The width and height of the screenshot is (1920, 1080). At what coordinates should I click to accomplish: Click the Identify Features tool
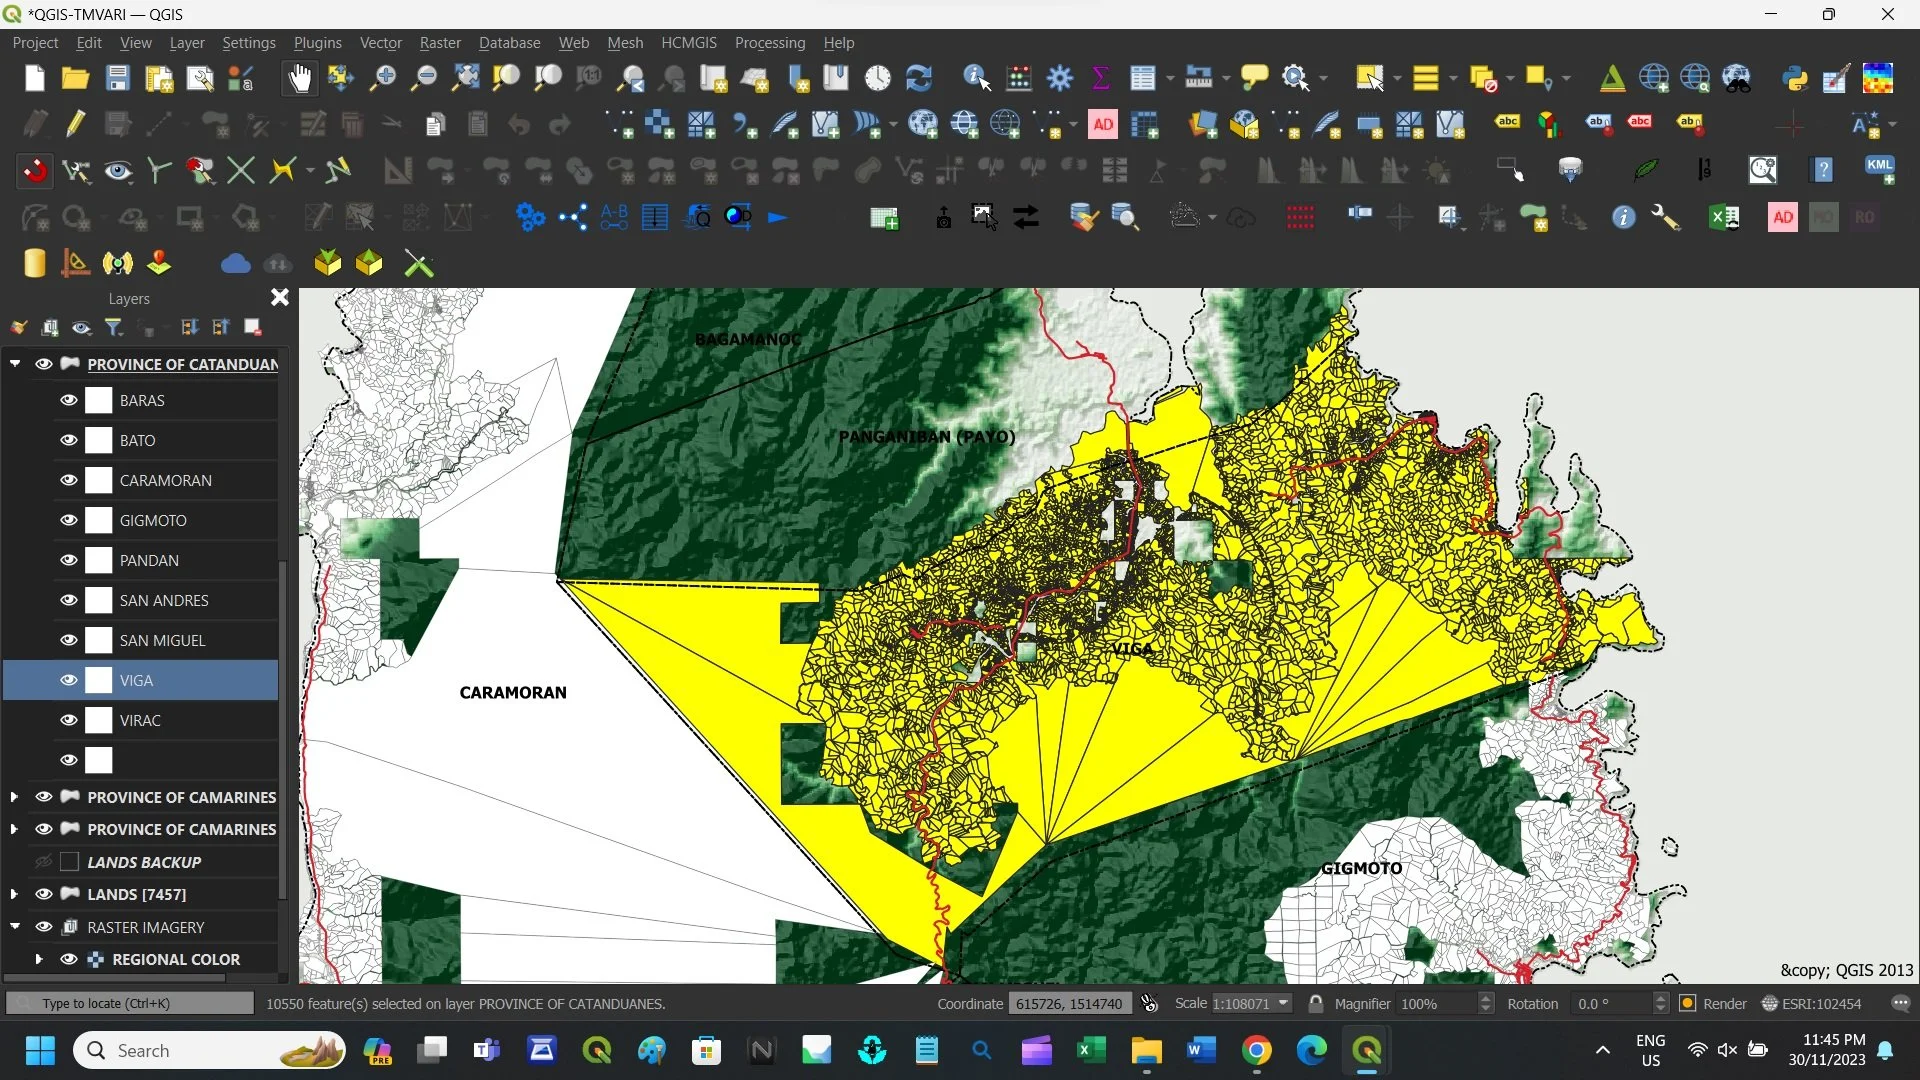976,78
